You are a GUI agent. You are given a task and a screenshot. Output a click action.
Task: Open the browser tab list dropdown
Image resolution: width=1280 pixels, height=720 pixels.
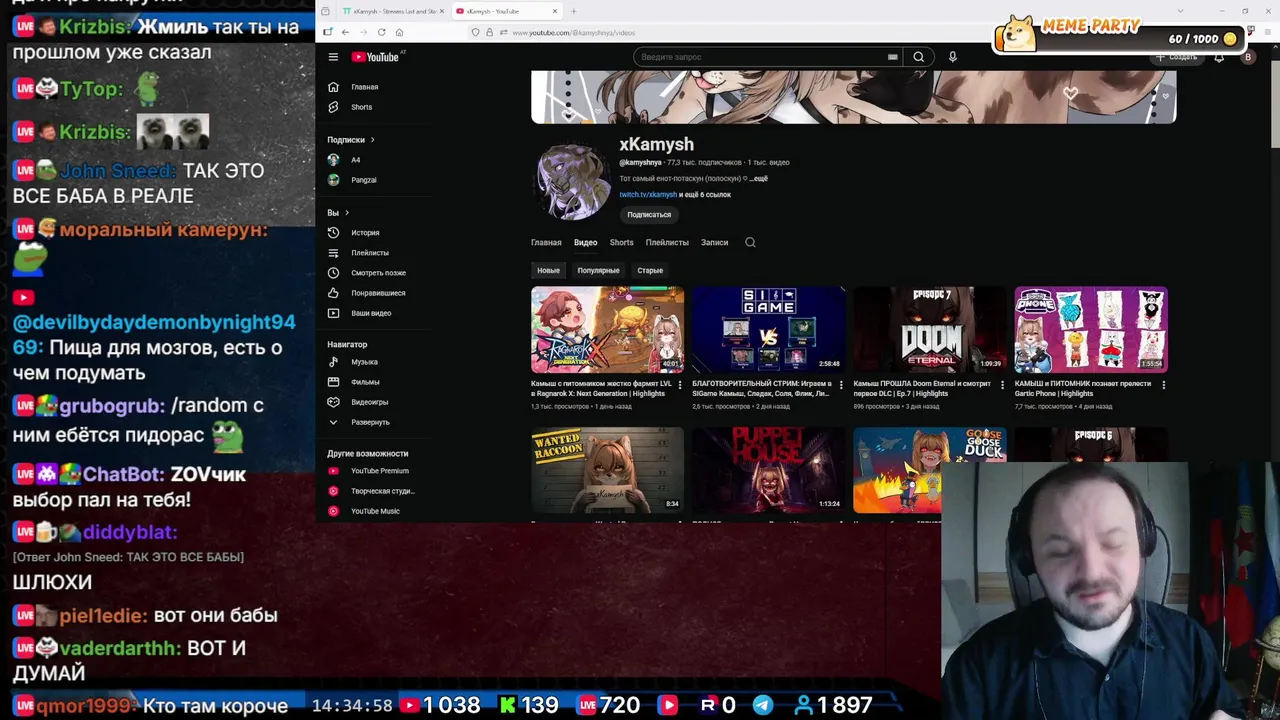(1180, 11)
